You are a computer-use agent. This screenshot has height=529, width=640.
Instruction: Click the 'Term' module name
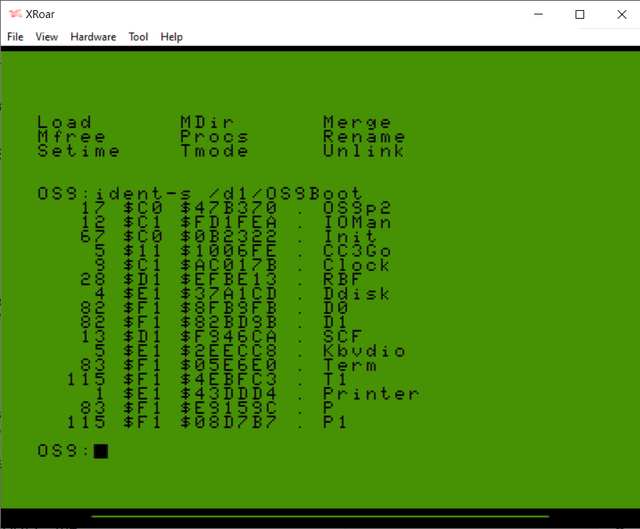click(x=350, y=365)
